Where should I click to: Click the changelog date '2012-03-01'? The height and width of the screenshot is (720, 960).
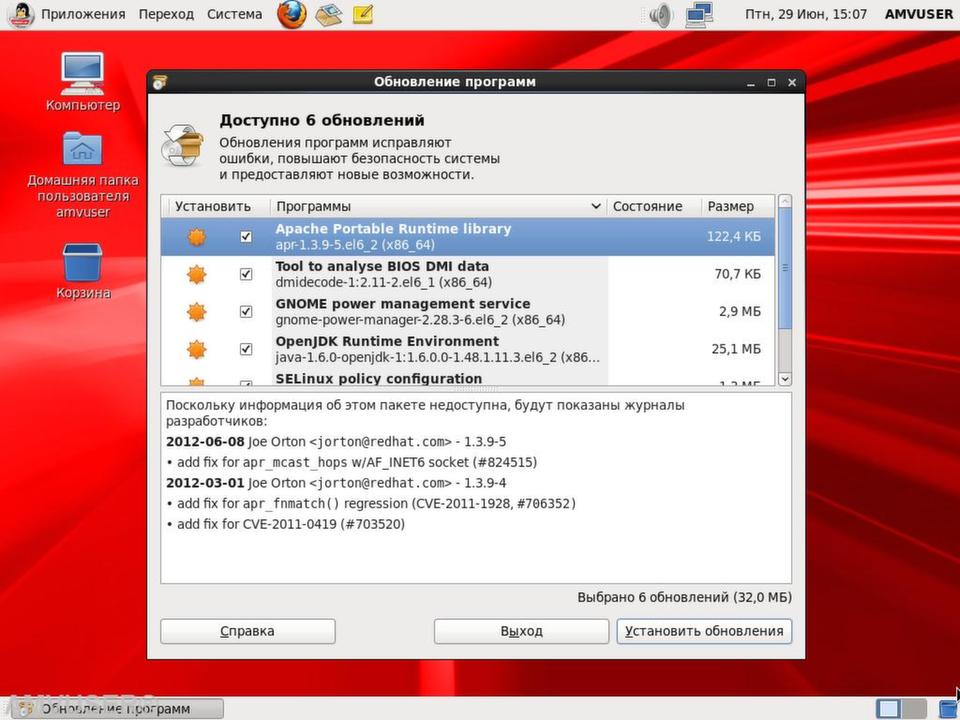(205, 483)
